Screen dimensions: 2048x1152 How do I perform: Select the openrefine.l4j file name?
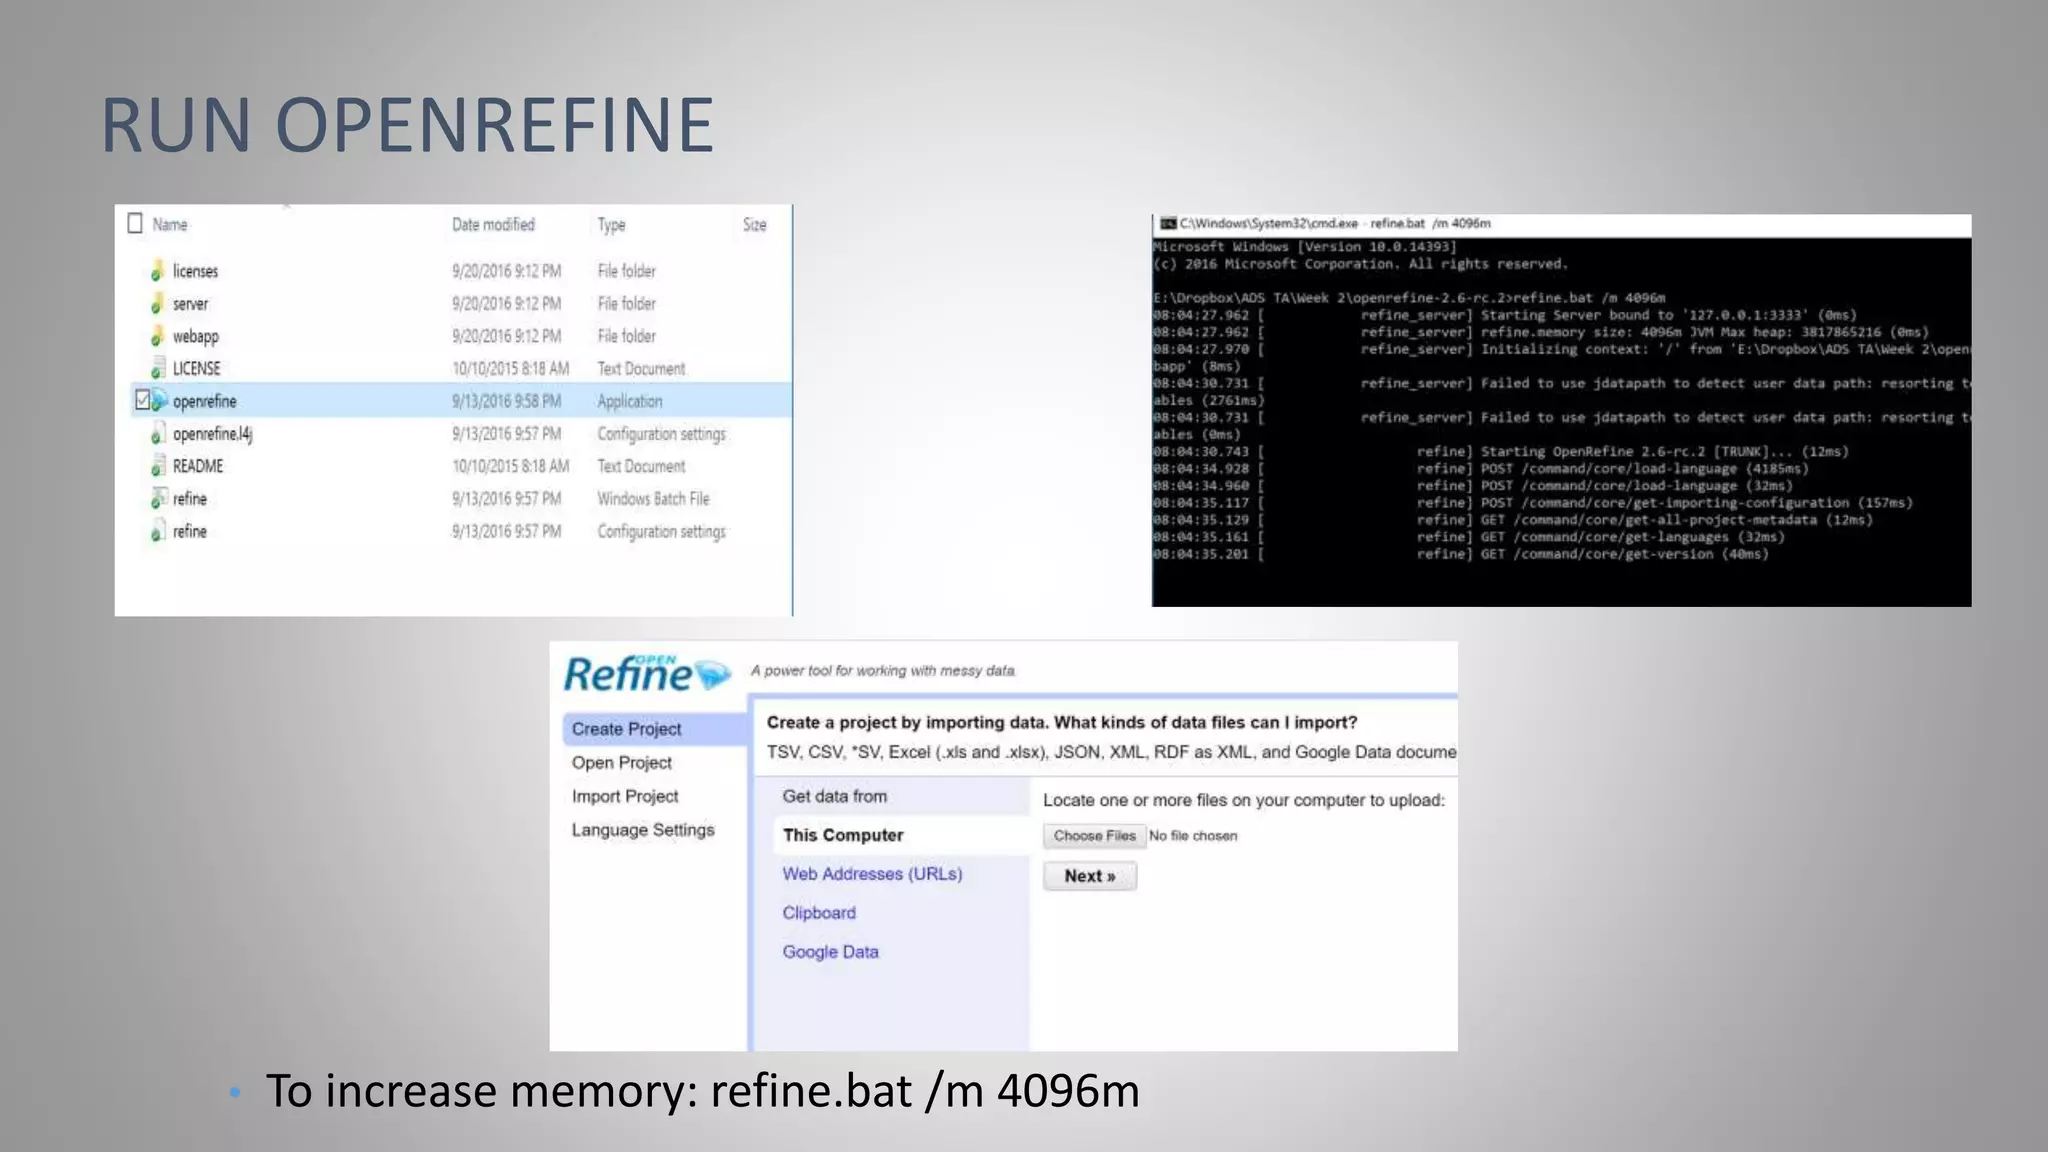pos(212,434)
